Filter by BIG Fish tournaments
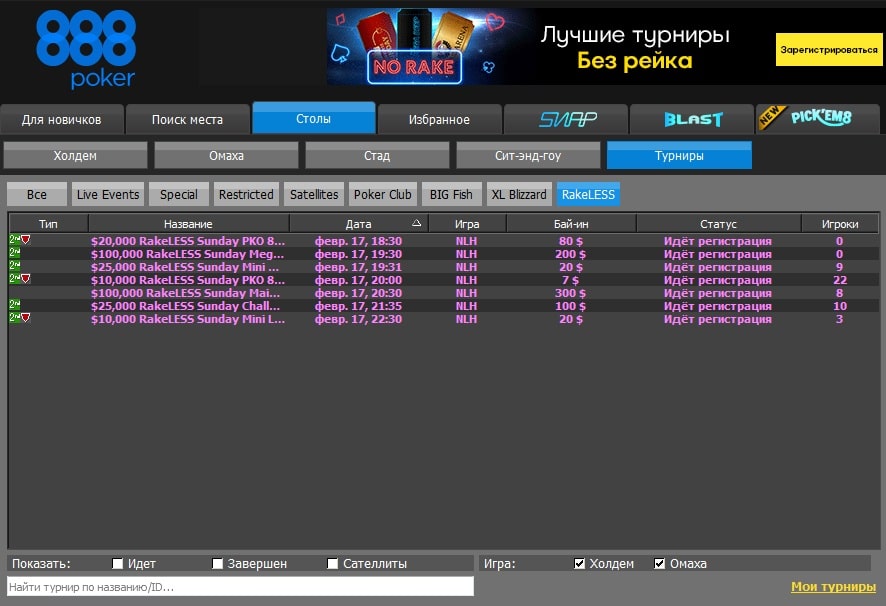Screen dimensions: 886x606 (451, 194)
